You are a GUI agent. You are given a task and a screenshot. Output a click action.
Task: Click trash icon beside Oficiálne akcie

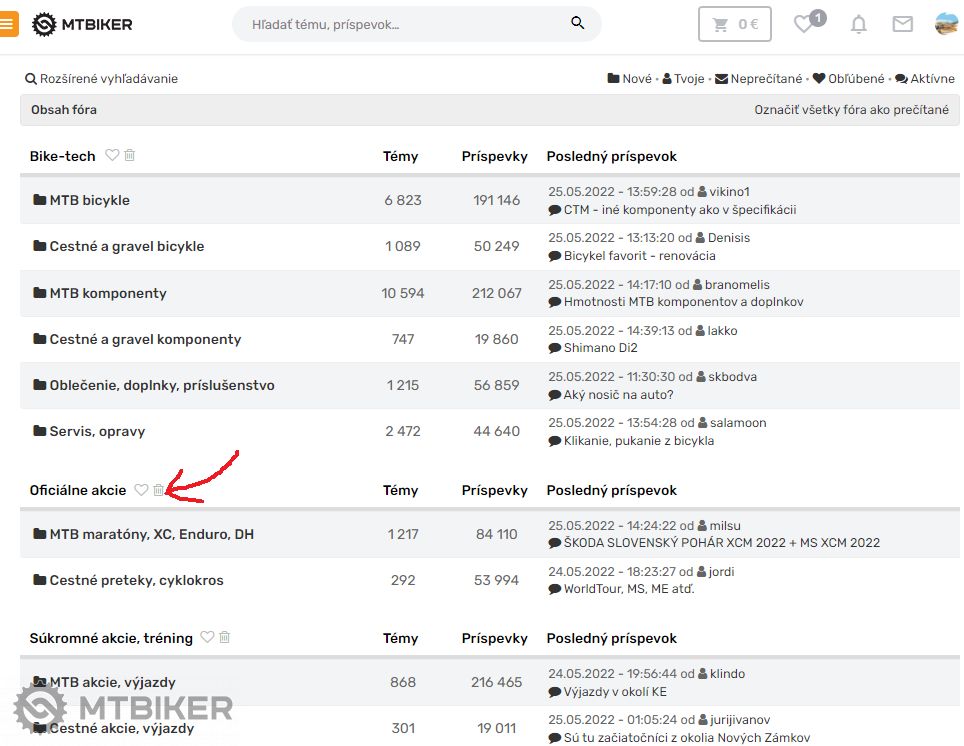158,490
